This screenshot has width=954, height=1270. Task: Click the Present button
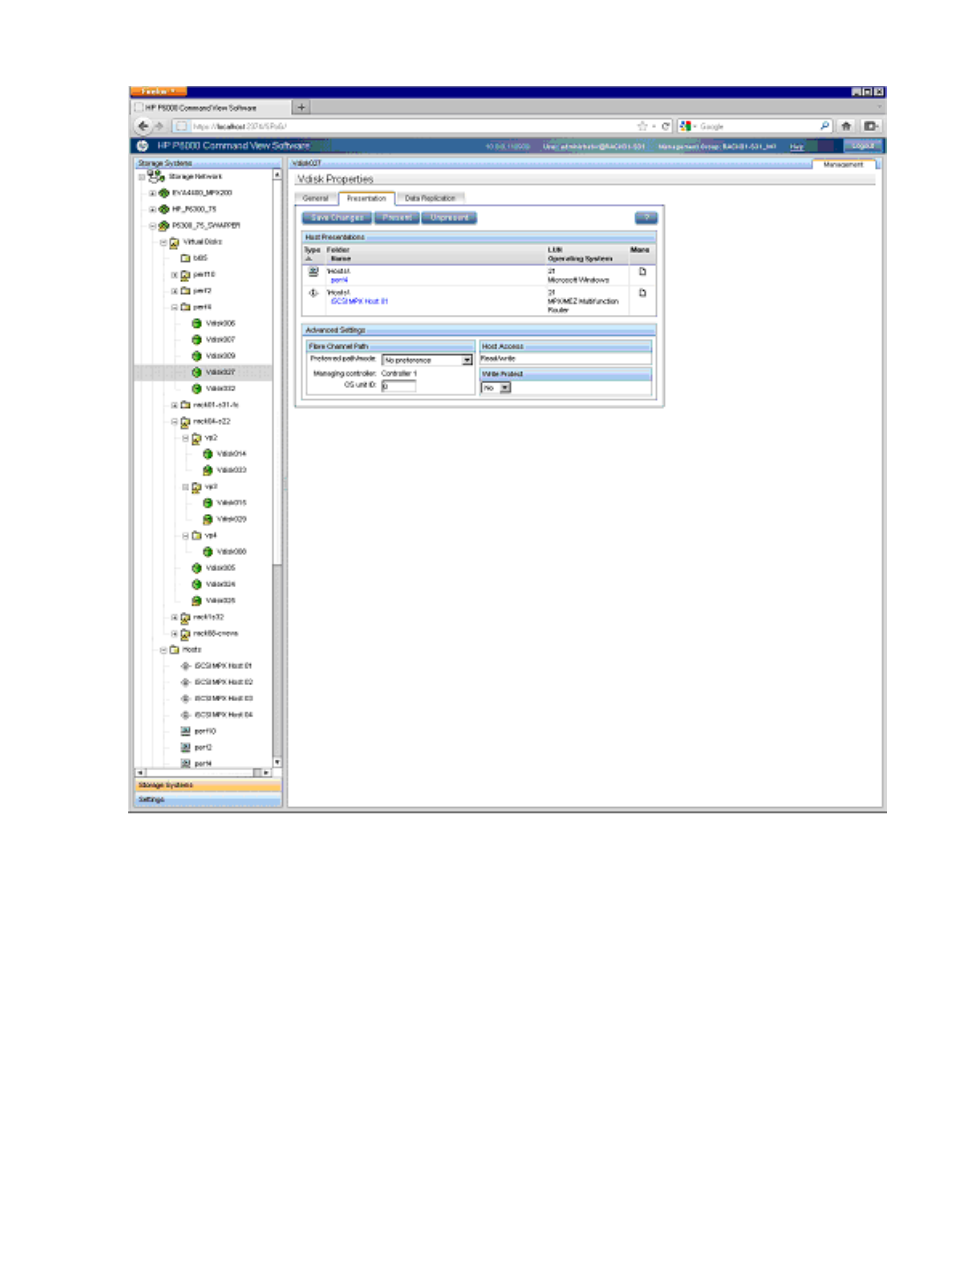tap(397, 217)
